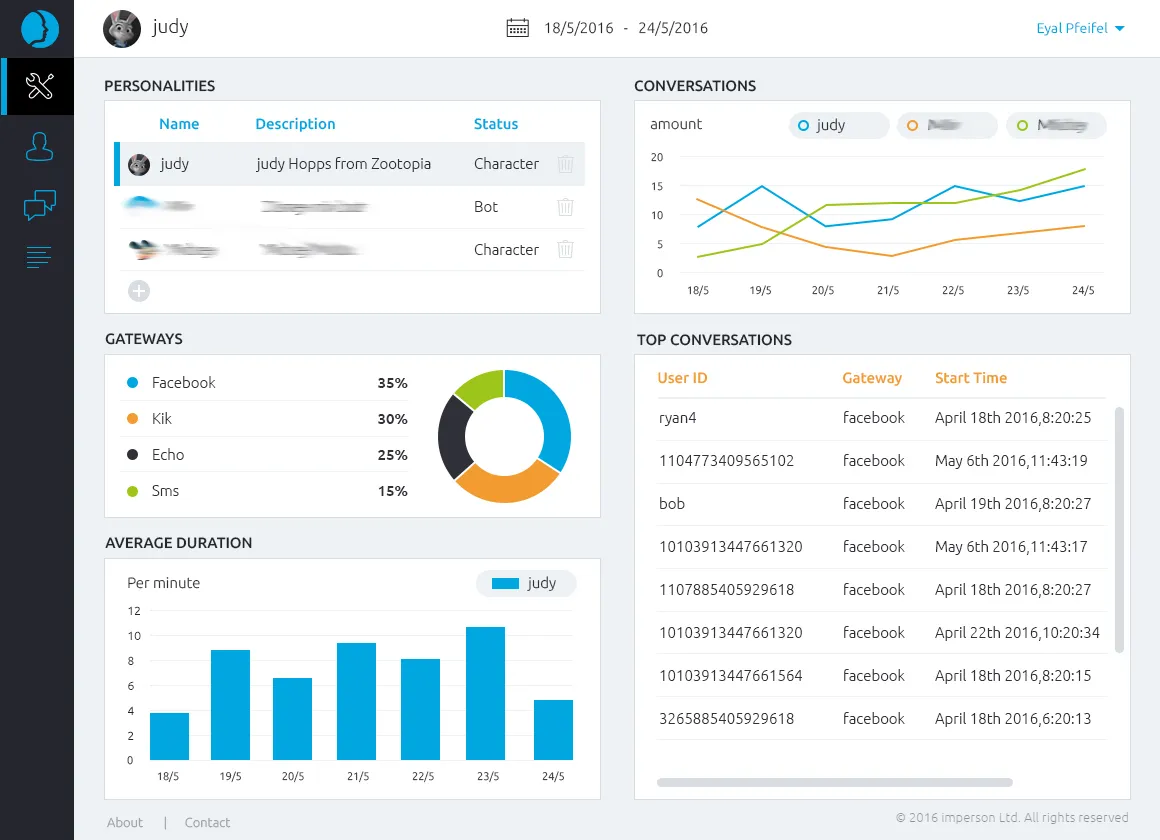This screenshot has height=840, width=1160.
Task: Expand the Eyal Pfeifel account dropdown
Action: (1080, 28)
